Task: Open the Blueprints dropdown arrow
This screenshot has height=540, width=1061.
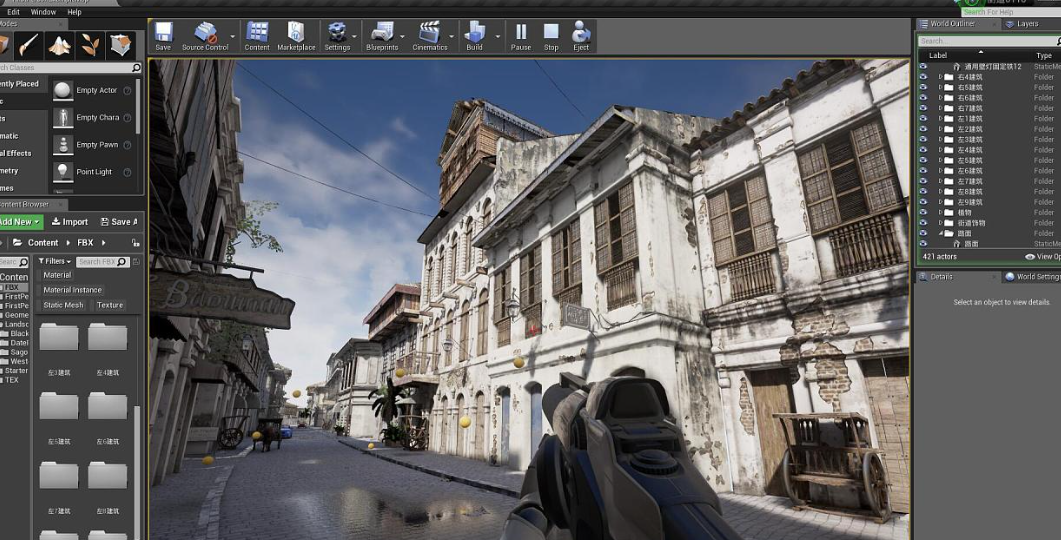Action: coord(402,37)
